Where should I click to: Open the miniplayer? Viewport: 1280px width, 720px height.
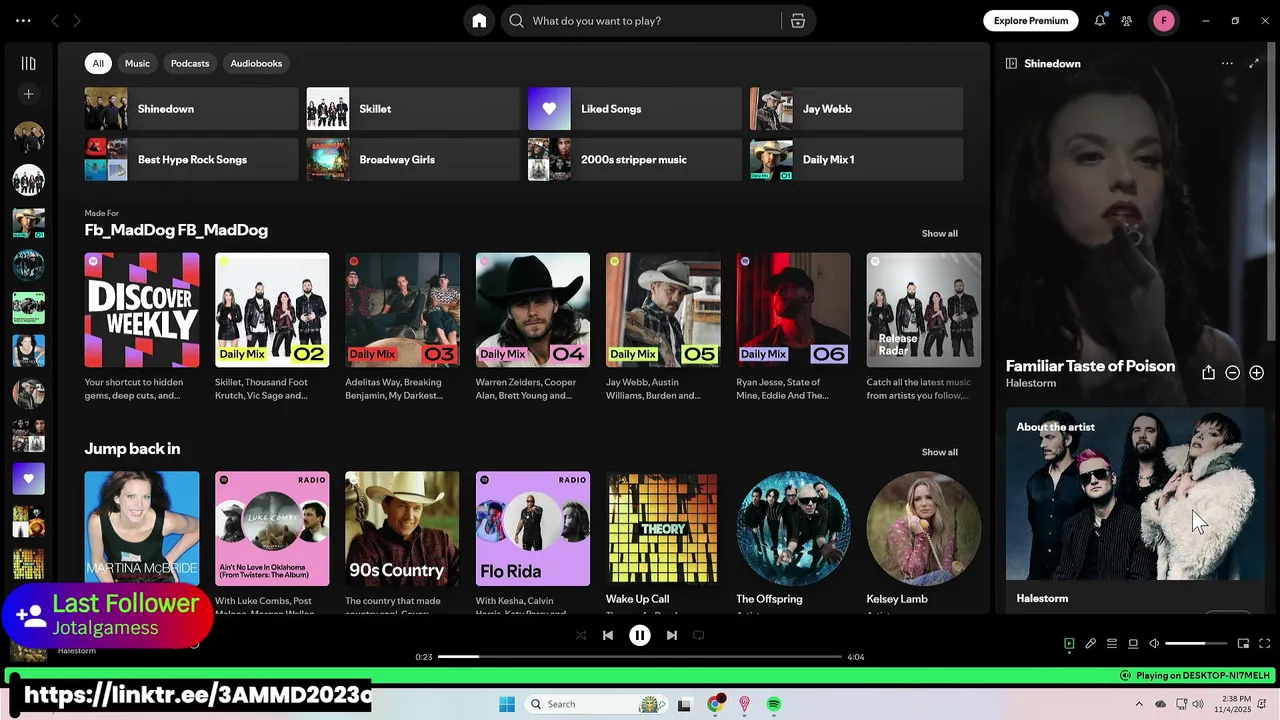point(1243,644)
